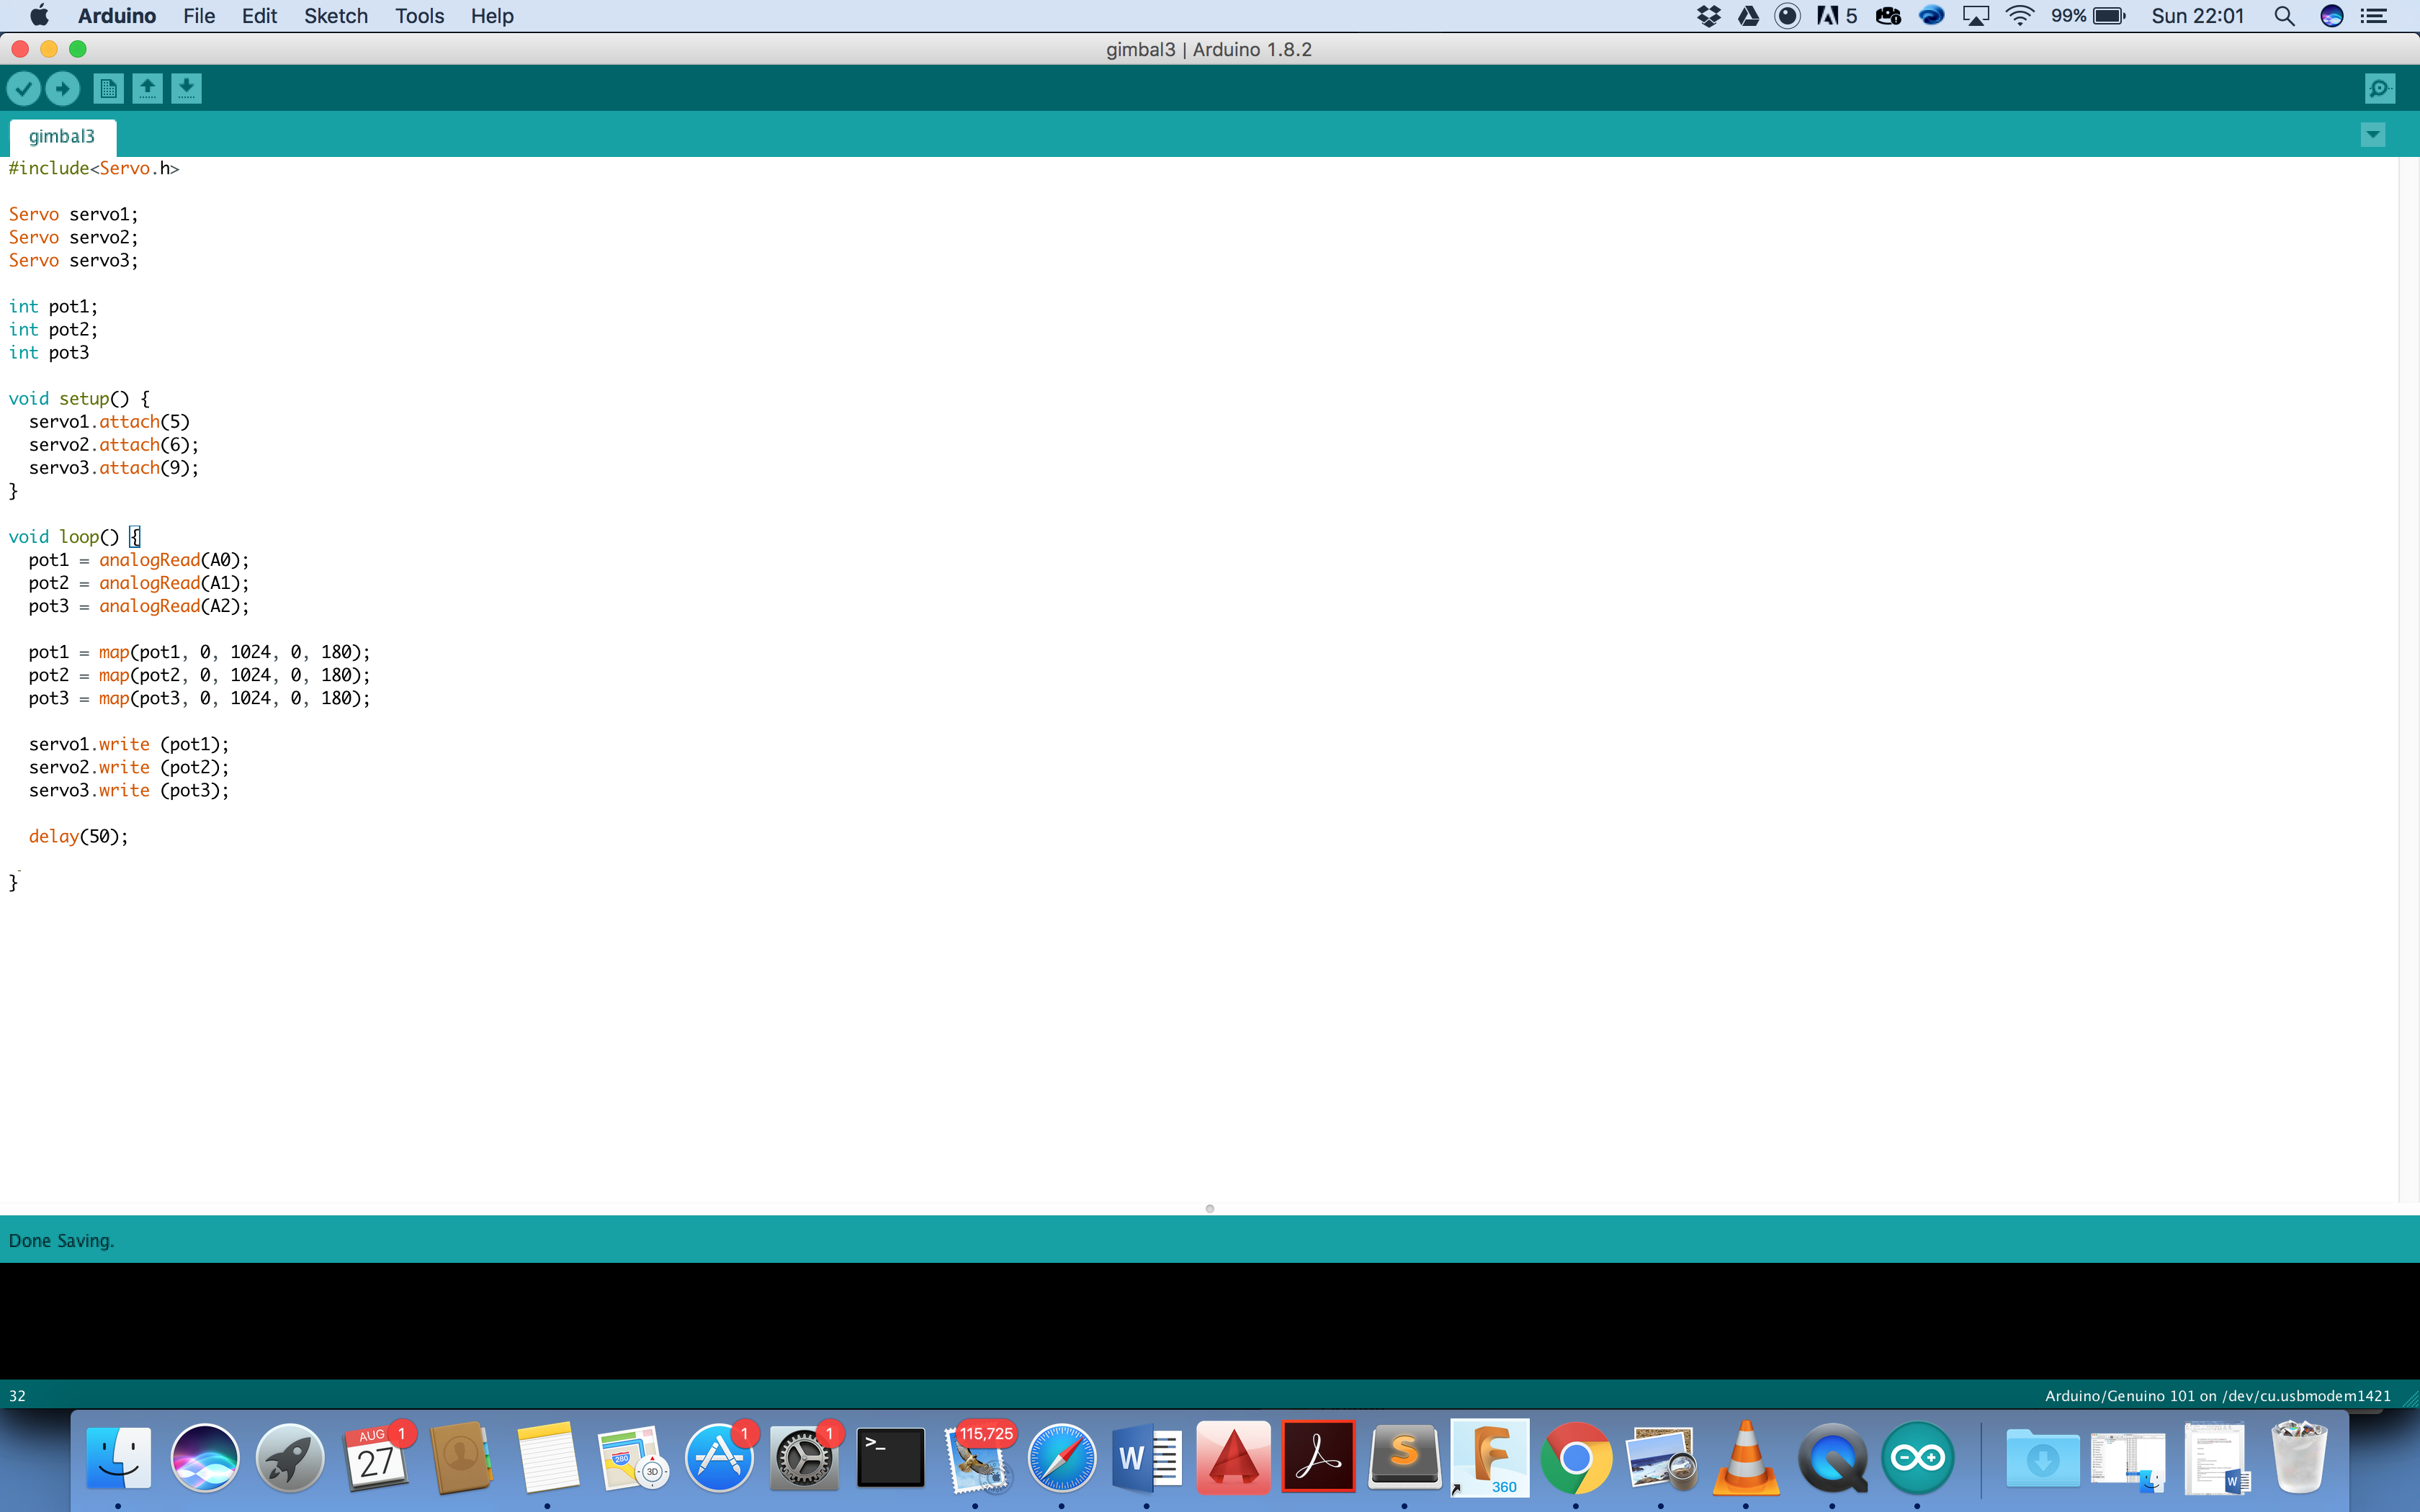2420x1512 pixels.
Task: Create a new sketch with New icon
Action: tap(108, 89)
